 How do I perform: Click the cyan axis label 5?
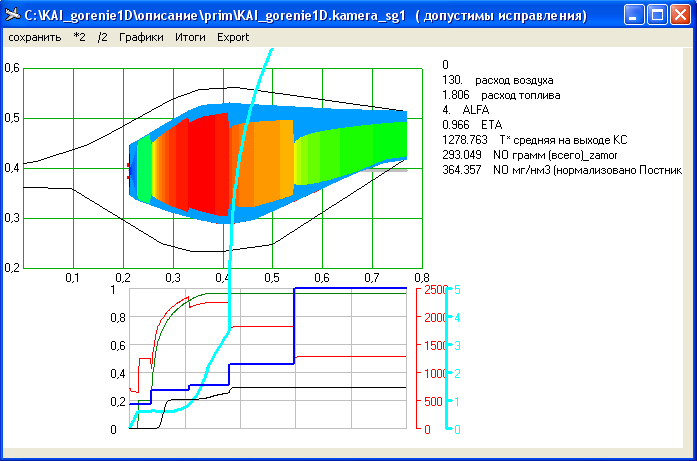457,290
